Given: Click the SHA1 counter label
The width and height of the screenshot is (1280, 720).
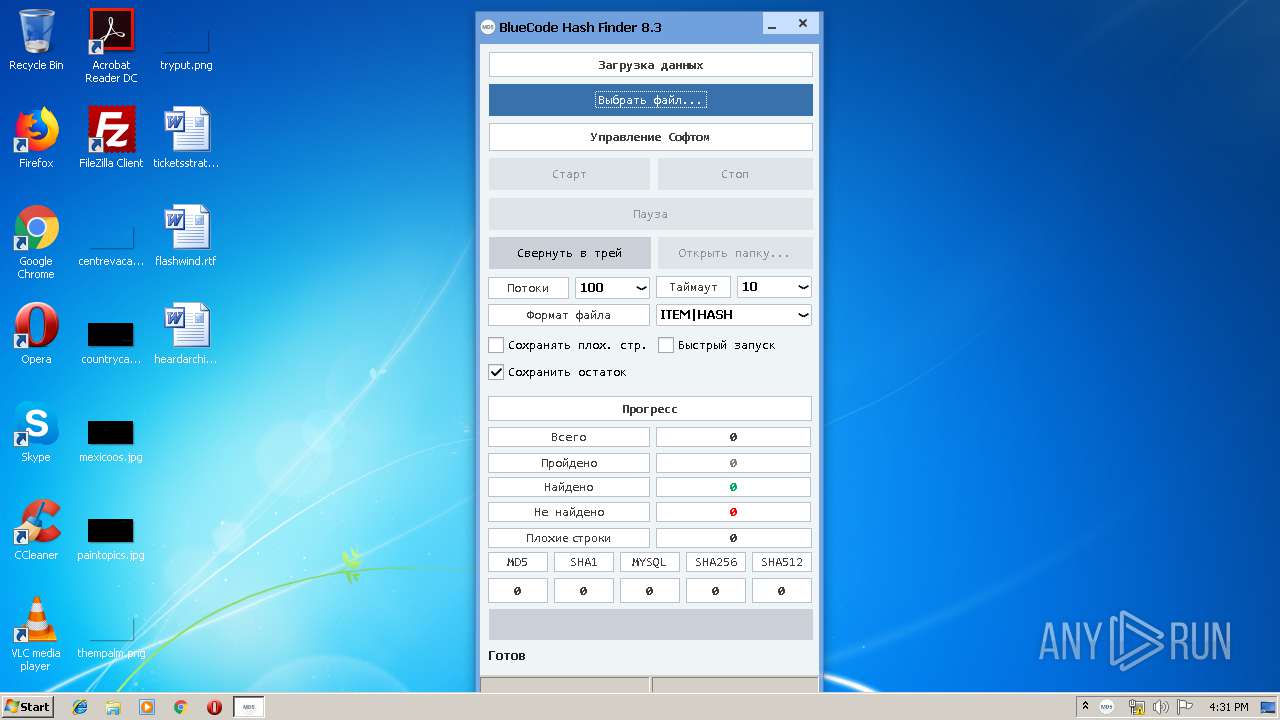Looking at the screenshot, I should [584, 562].
